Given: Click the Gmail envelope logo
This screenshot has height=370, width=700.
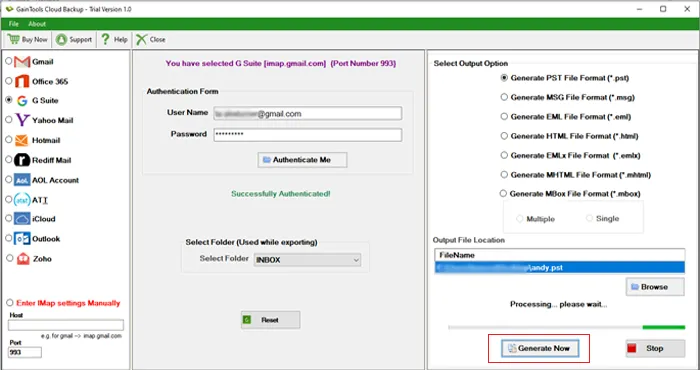Looking at the screenshot, I should point(22,62).
